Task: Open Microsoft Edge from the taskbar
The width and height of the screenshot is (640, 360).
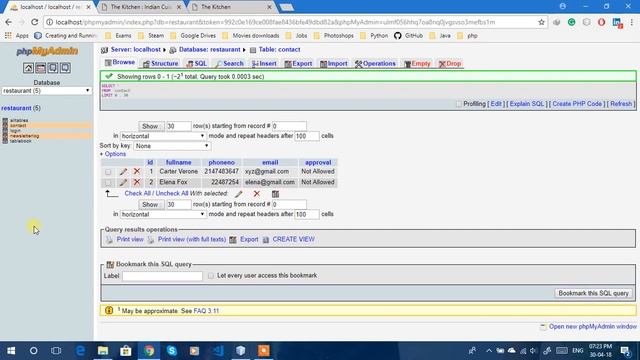Action: click(x=80, y=351)
